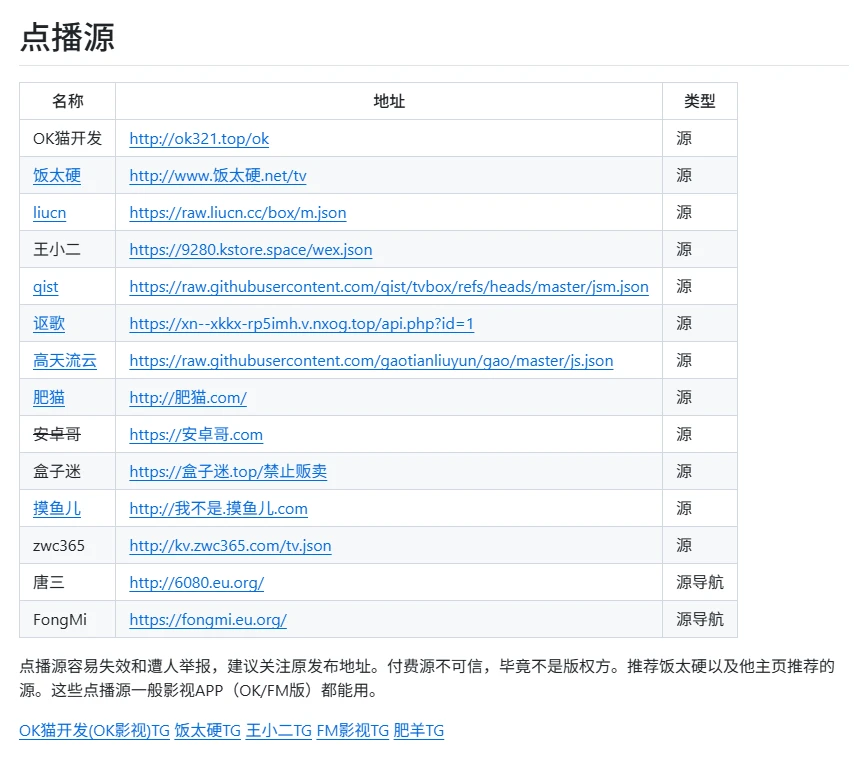
Task: Open the 盒子迷.top address link
Action: [x=228, y=472]
